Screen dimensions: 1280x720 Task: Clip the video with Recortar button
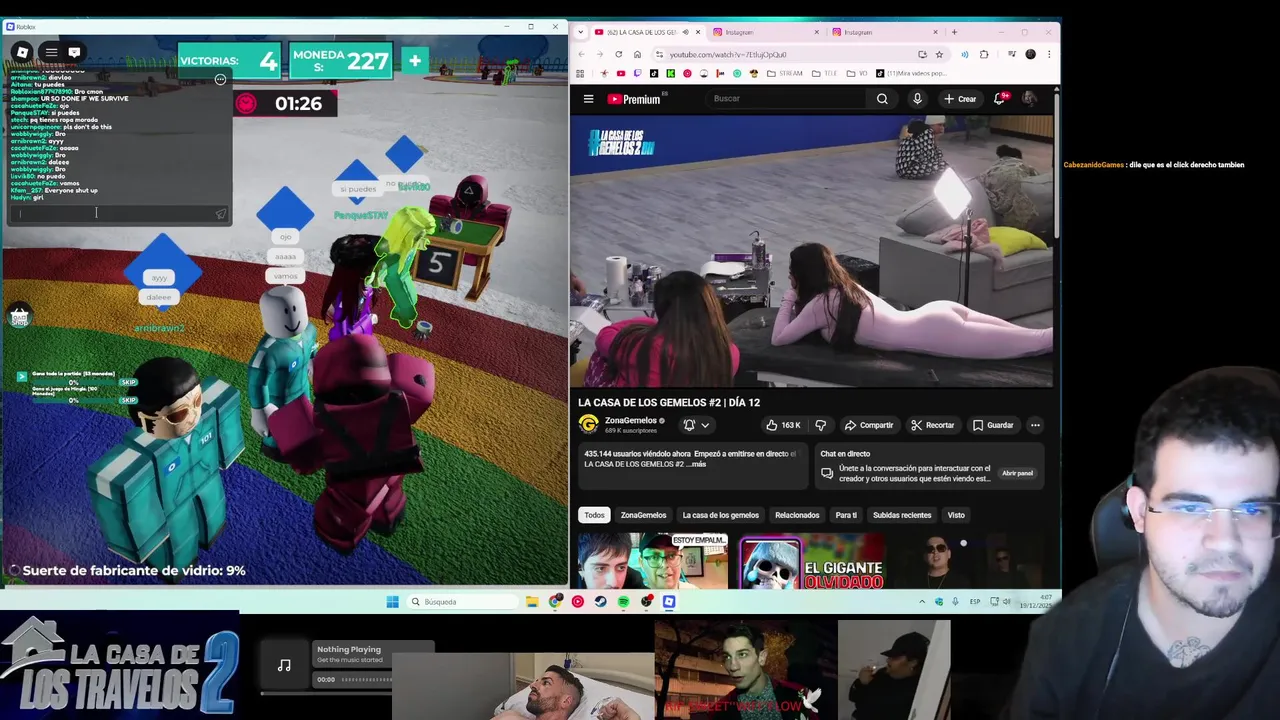933,425
